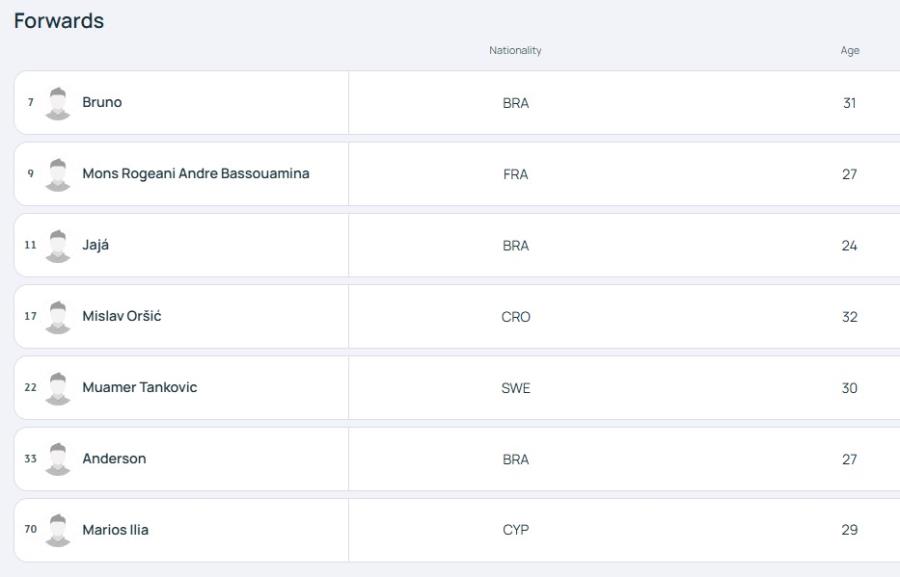Open Bruno's player profile link
This screenshot has width=900, height=577.
pos(102,102)
